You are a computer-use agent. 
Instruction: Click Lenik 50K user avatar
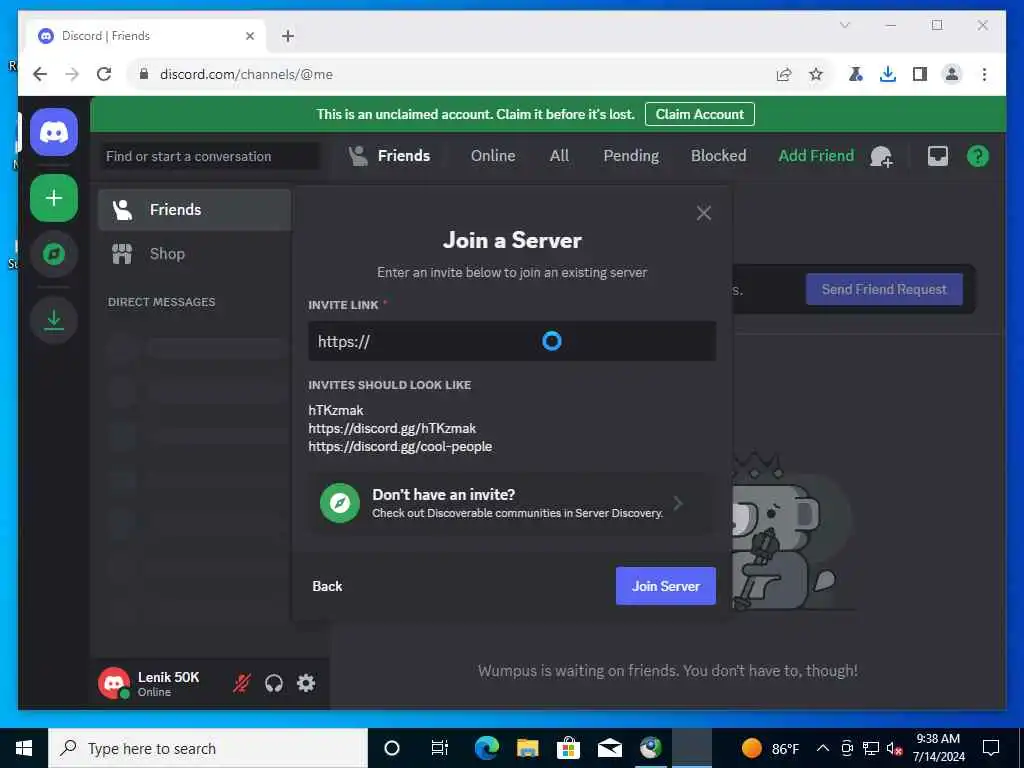tap(114, 683)
